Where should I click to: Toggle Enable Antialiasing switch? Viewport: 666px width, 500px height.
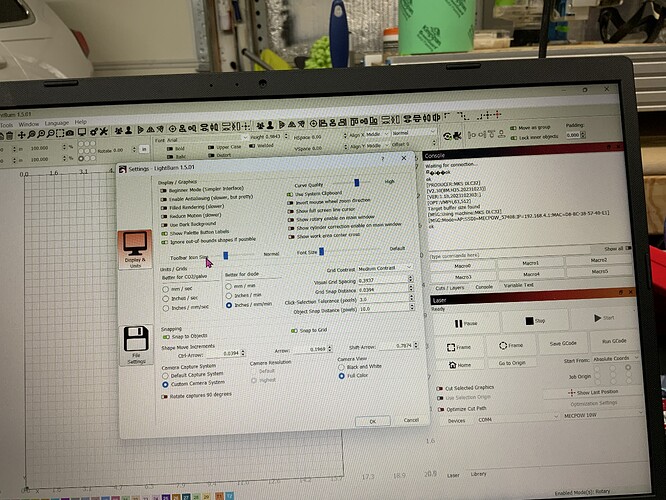163,199
